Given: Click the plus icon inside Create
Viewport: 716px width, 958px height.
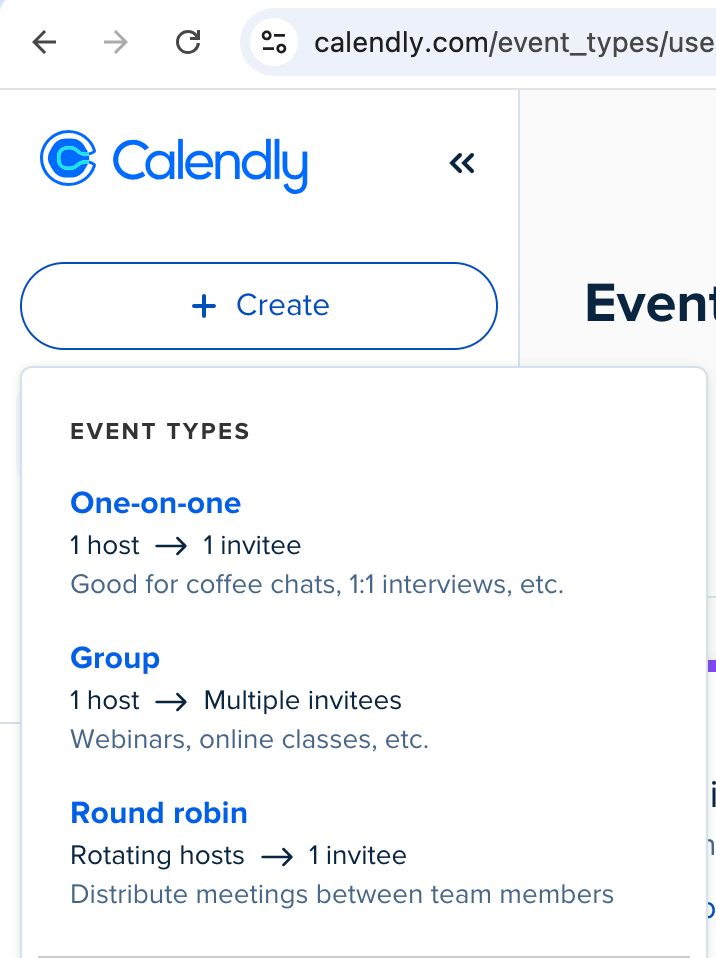Looking at the screenshot, I should (204, 306).
